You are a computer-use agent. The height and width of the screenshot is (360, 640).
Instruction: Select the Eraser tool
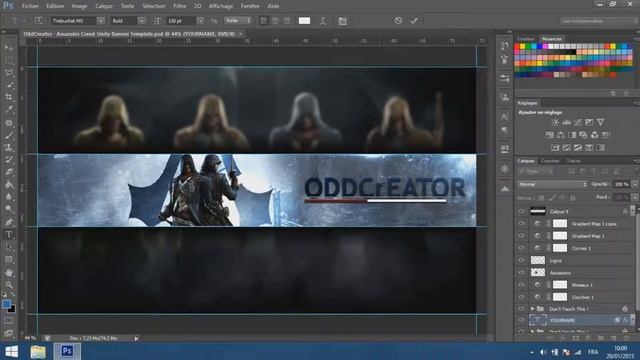(x=9, y=172)
